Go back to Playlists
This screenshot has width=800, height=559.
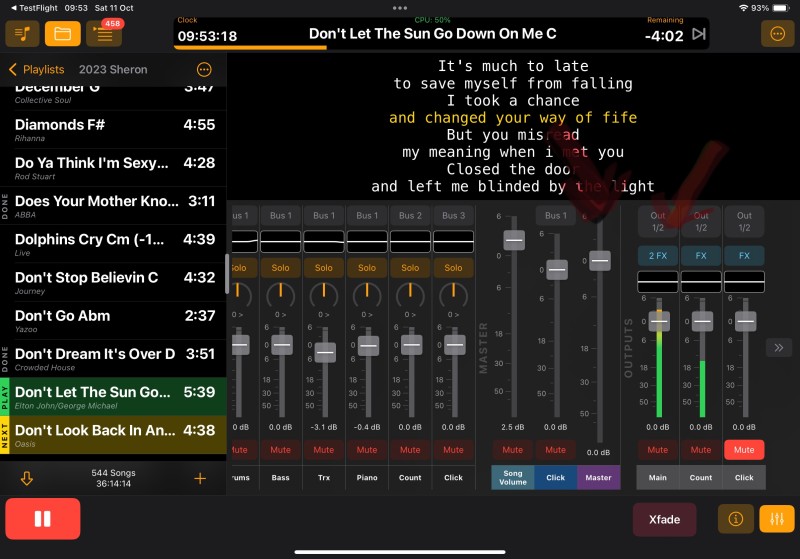tap(36, 70)
